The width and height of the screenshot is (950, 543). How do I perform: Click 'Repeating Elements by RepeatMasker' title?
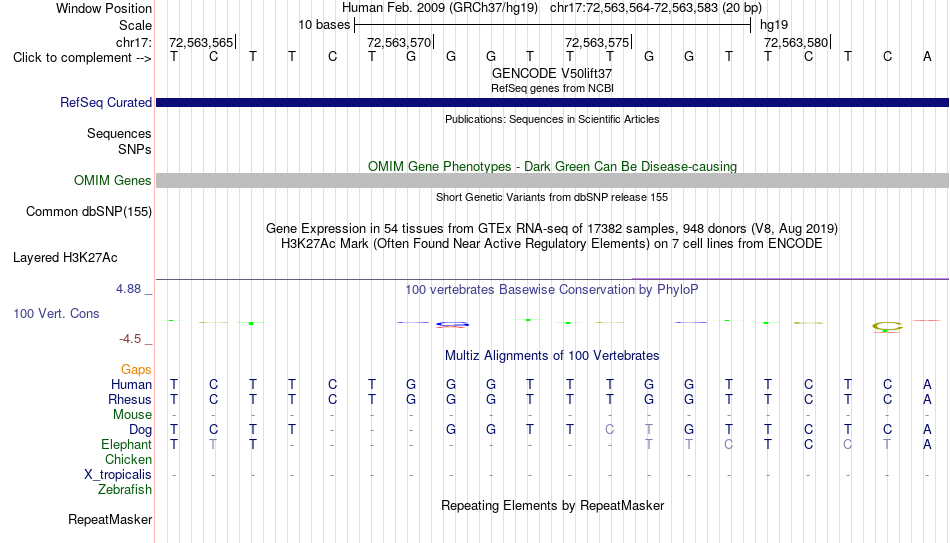(553, 505)
